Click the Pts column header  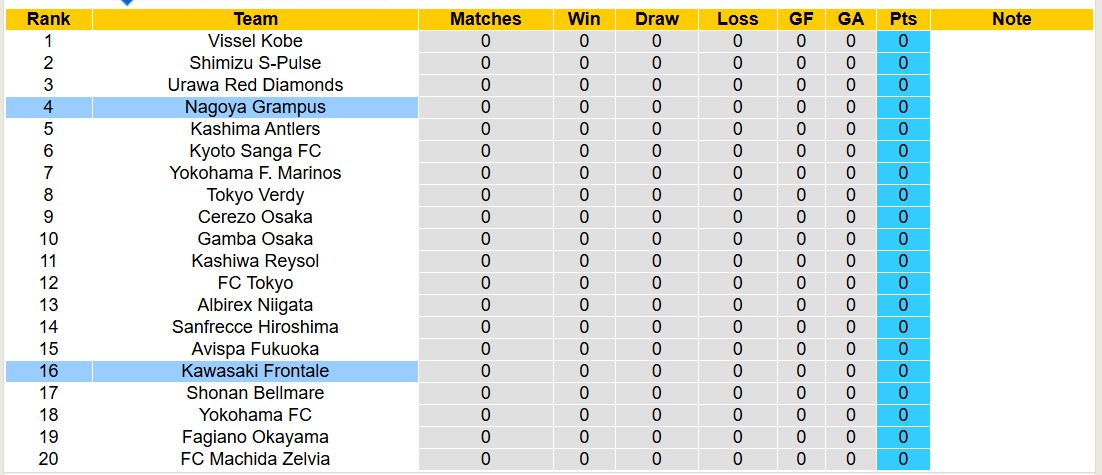point(903,19)
